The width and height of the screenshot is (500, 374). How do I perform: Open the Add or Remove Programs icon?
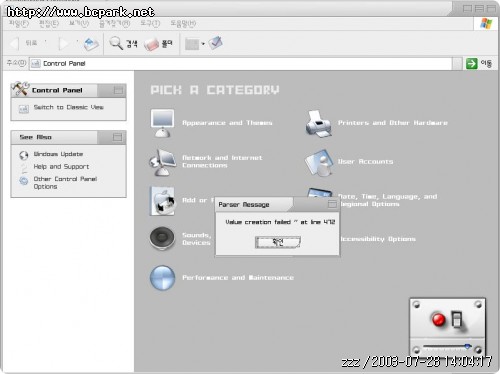[162, 201]
